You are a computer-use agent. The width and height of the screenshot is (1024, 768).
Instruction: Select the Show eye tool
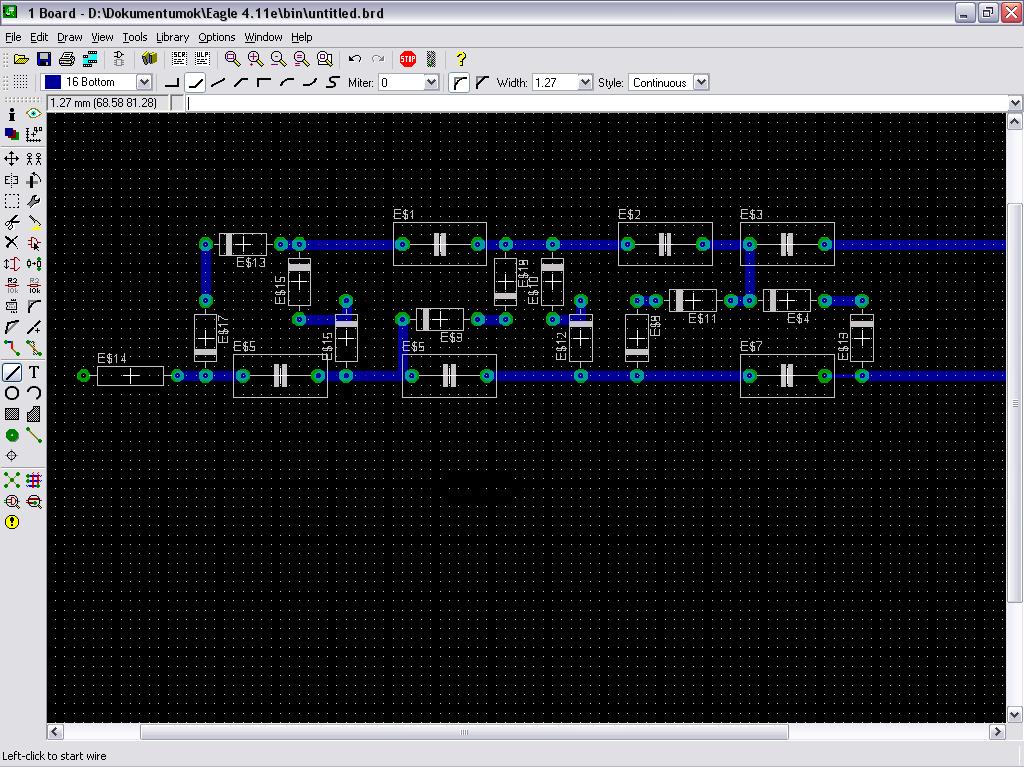[x=34, y=114]
